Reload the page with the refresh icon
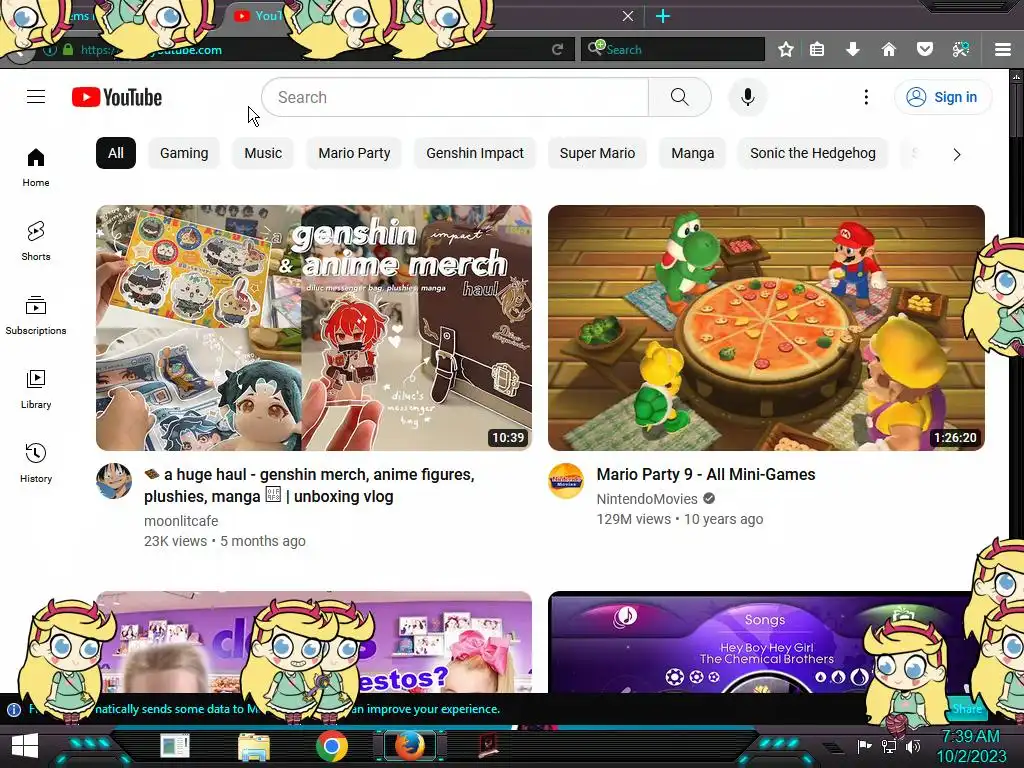 pos(557,50)
